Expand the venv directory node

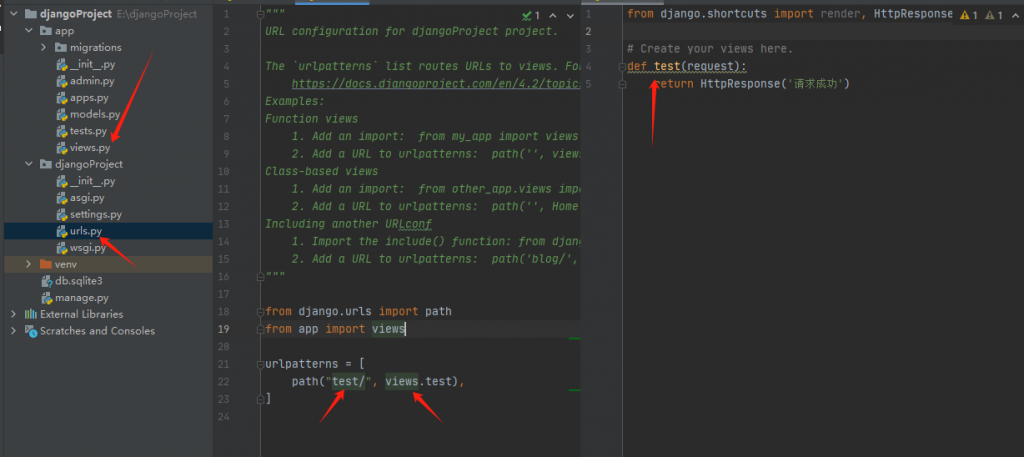click(29, 264)
